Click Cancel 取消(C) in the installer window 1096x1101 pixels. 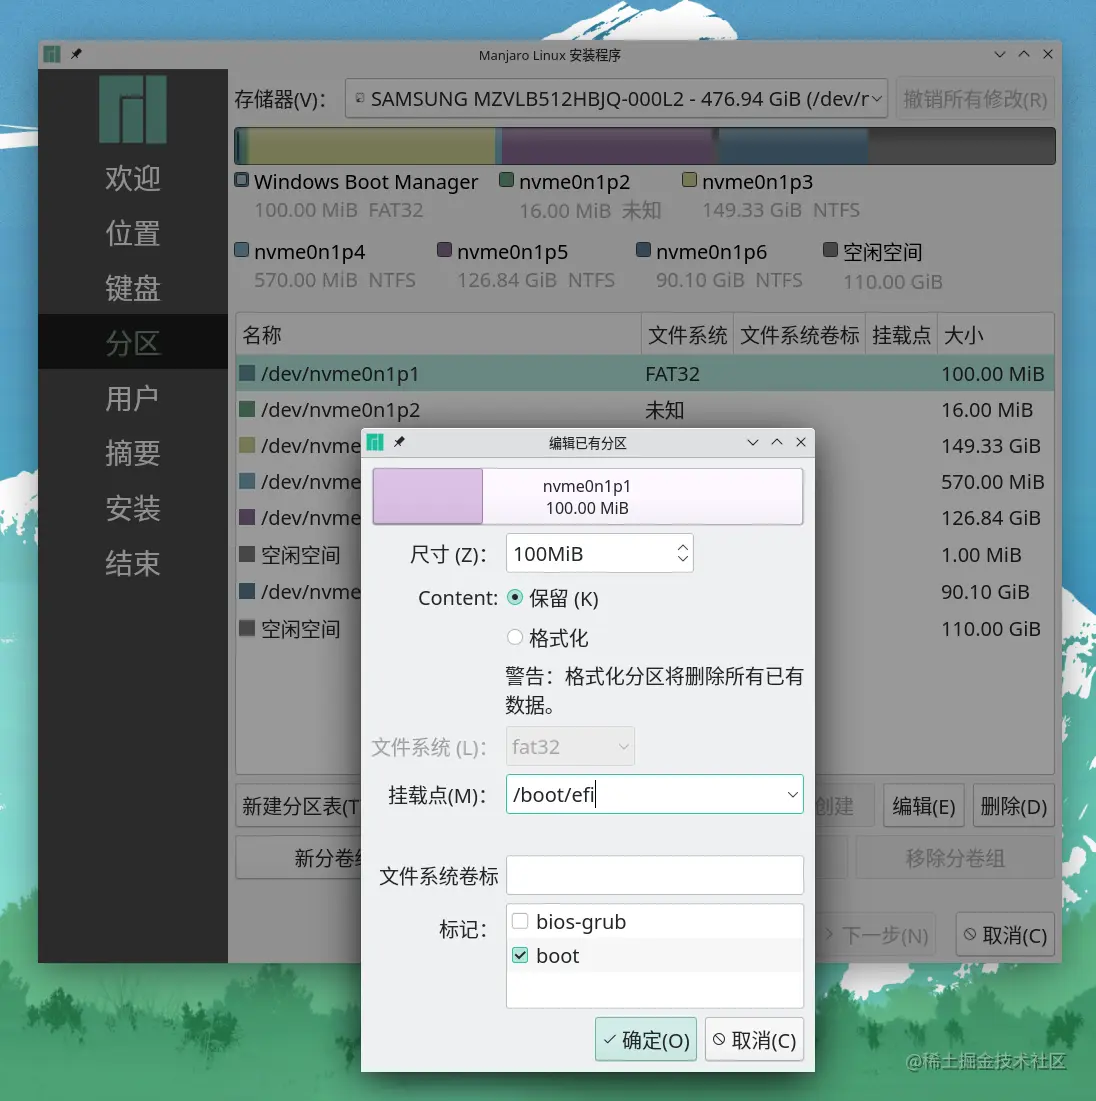1005,935
